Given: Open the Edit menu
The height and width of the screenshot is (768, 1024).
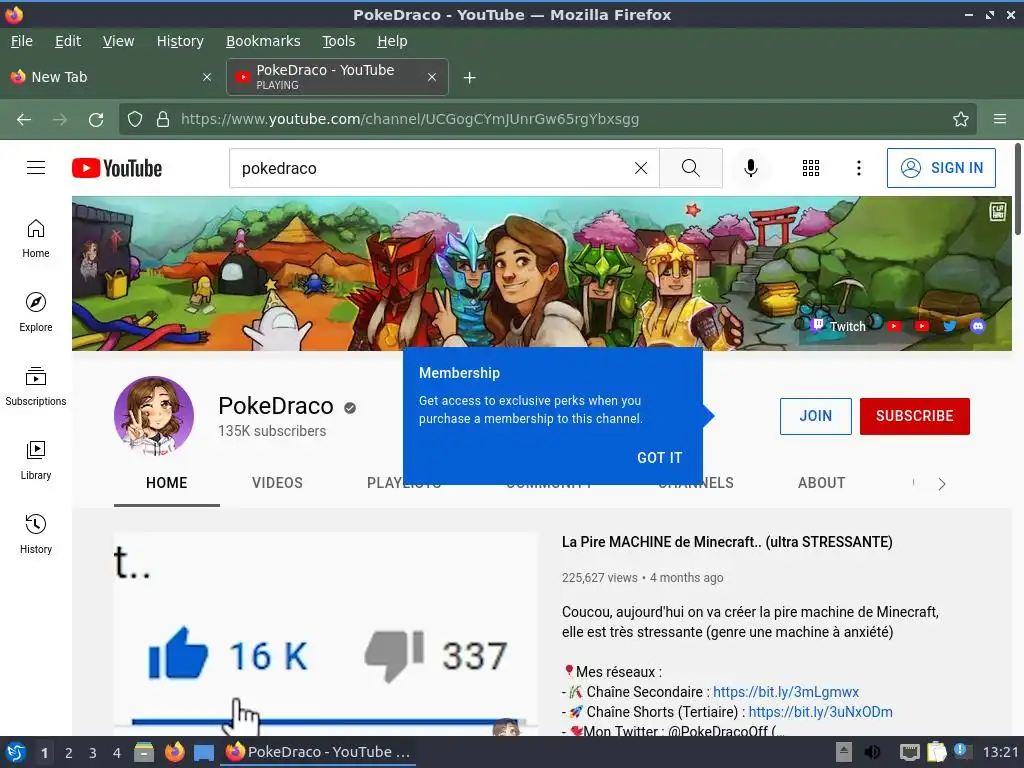Looking at the screenshot, I should pos(68,41).
